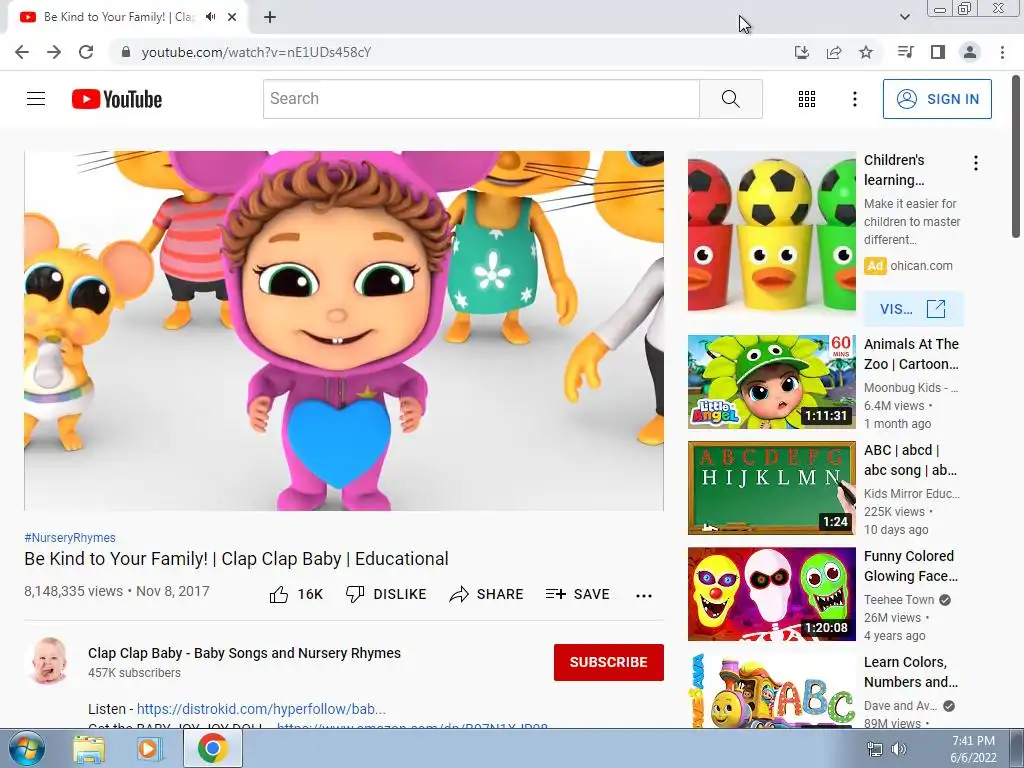Open Chrome profile avatar icon
Image resolution: width=1024 pixels, height=768 pixels.
[x=970, y=52]
